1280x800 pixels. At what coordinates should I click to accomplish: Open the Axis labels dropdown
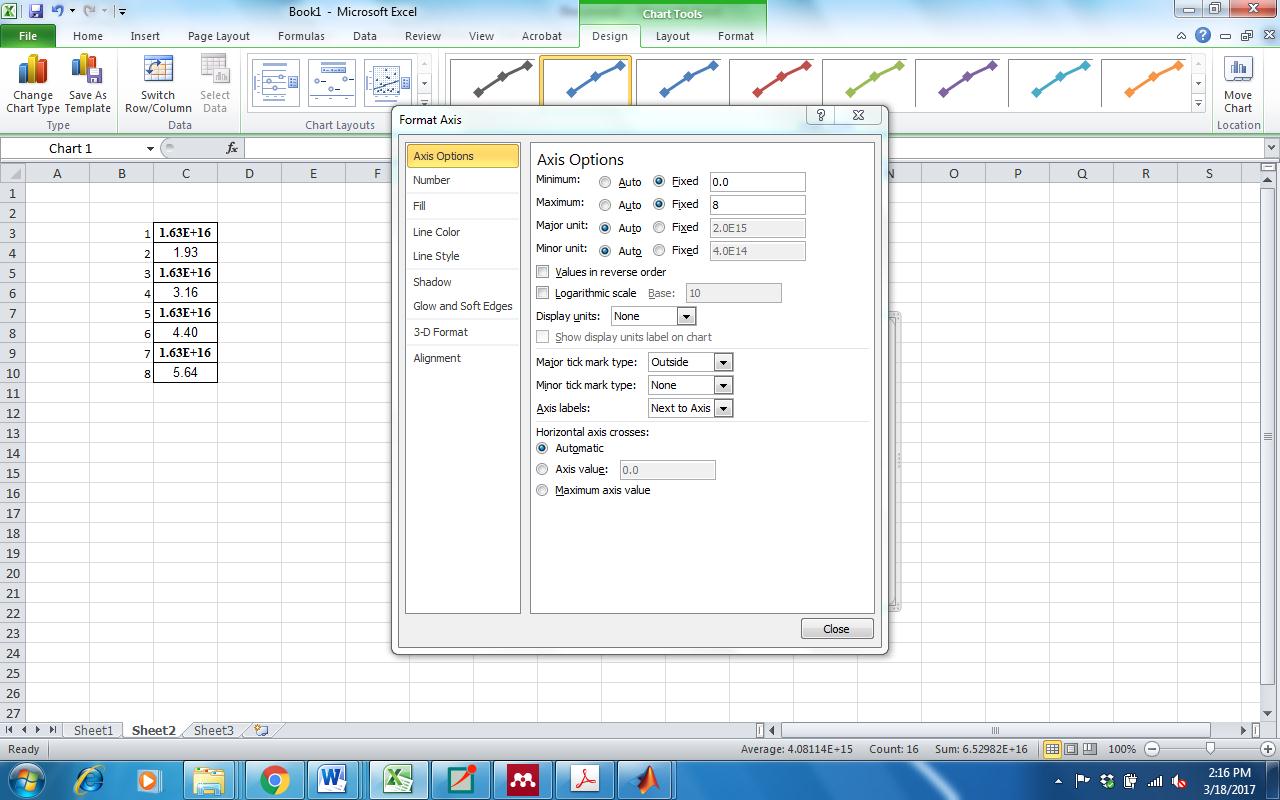(721, 407)
